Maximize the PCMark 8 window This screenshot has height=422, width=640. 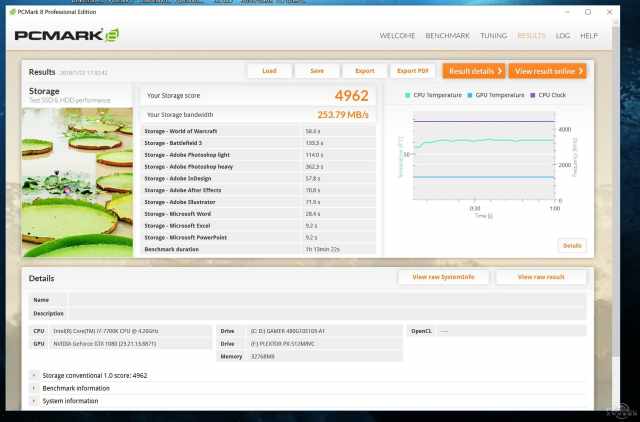588,12
